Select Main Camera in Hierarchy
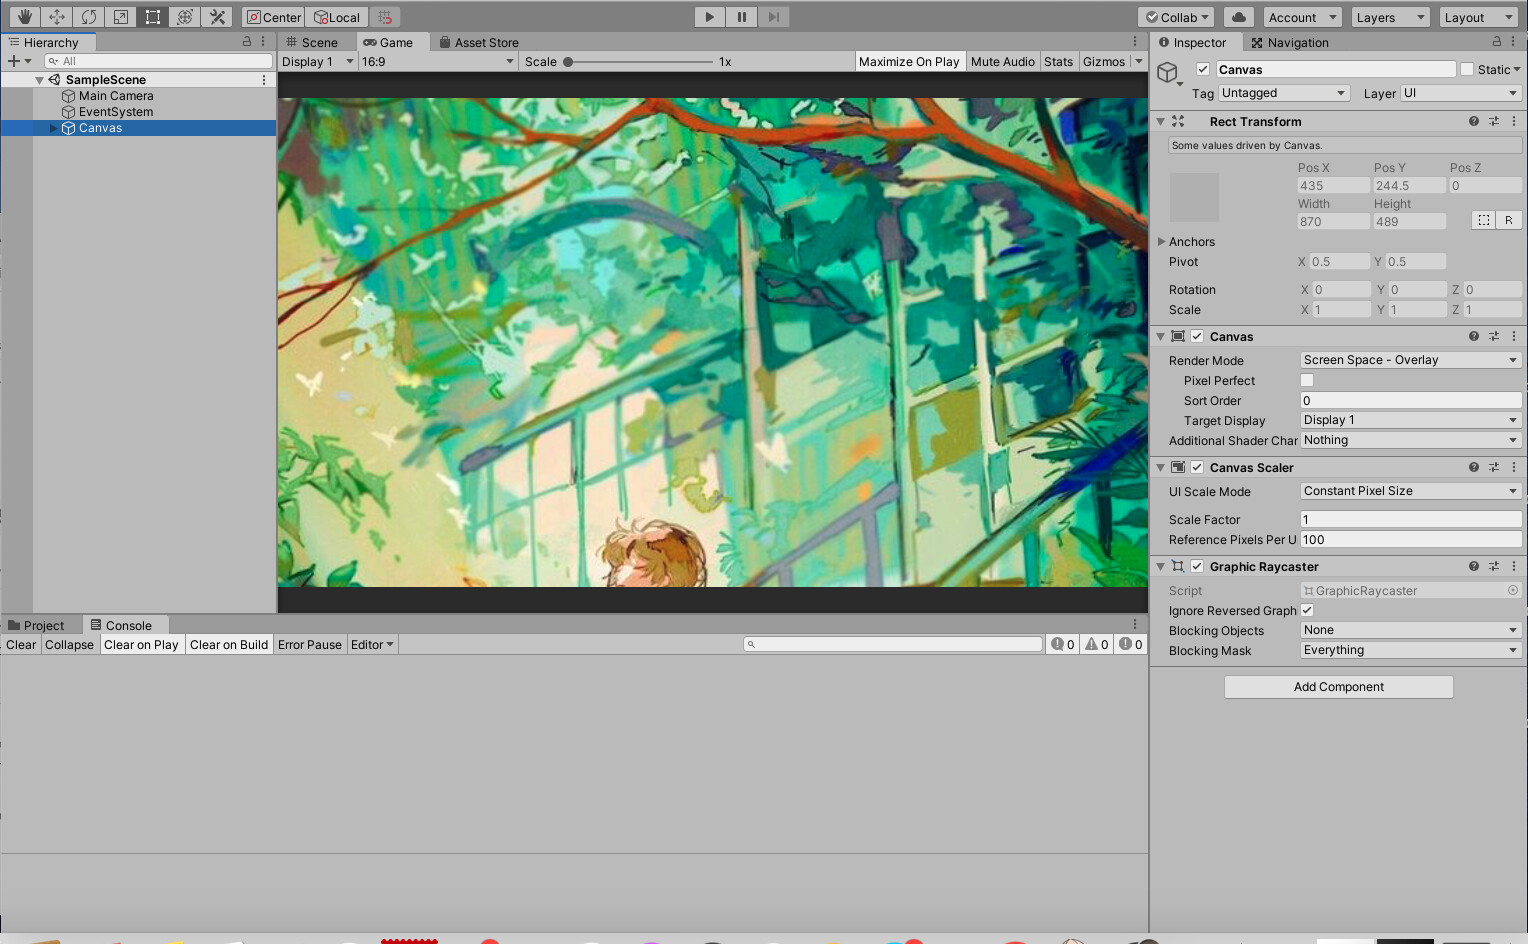This screenshot has width=1528, height=944. (x=116, y=96)
